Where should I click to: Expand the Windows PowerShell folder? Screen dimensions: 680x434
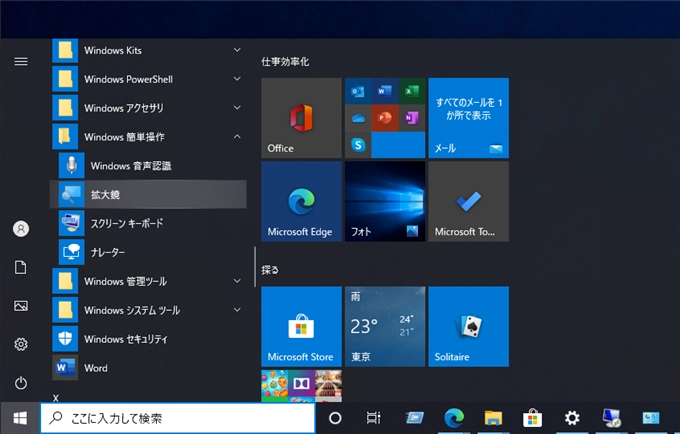pos(148,79)
